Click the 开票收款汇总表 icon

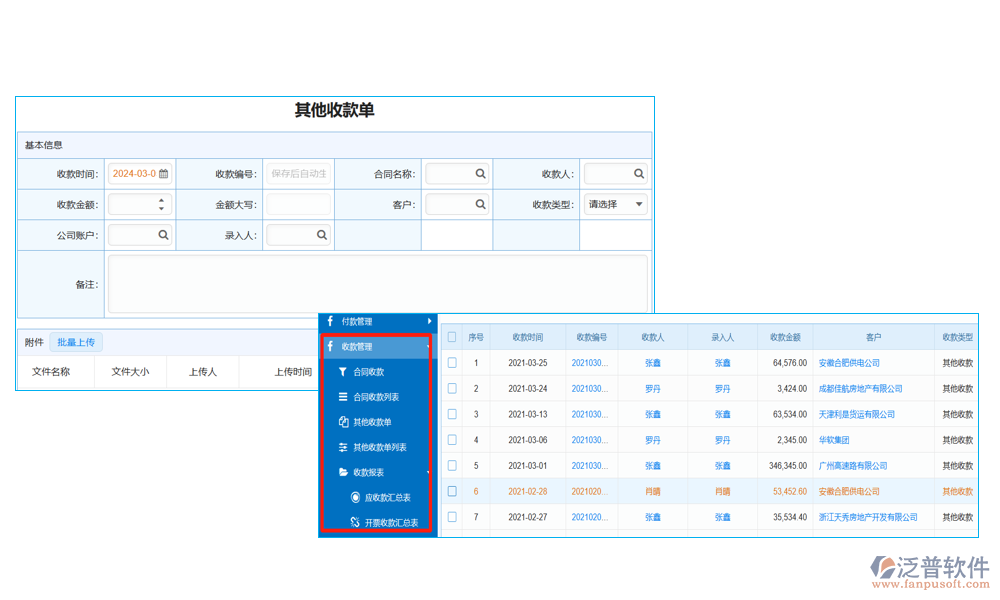[355, 520]
